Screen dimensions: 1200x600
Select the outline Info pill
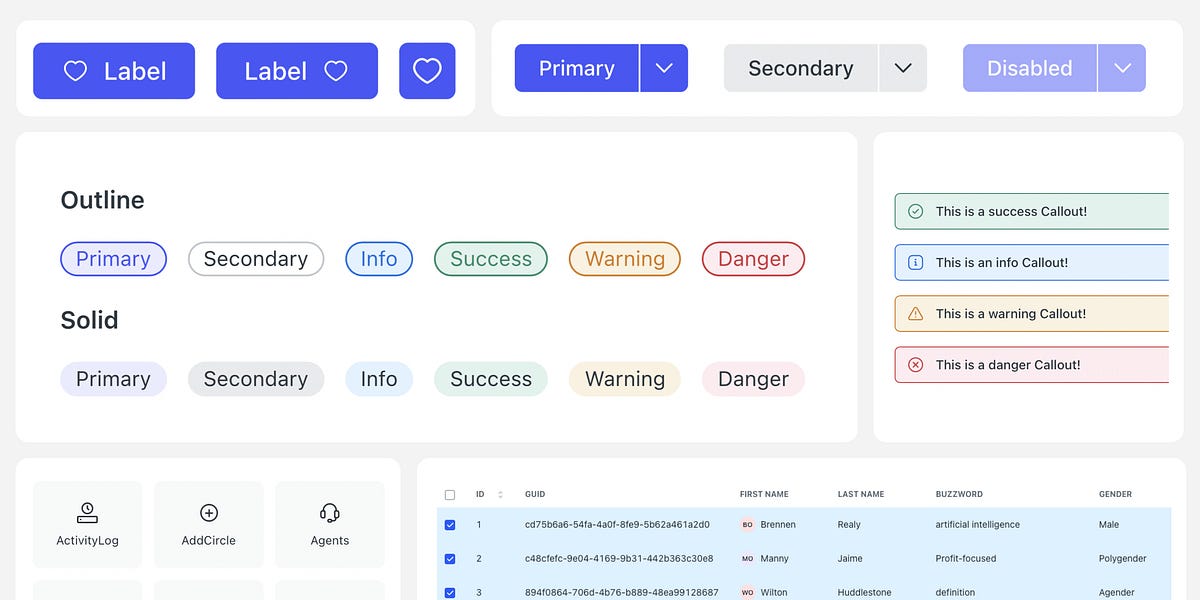(x=379, y=259)
